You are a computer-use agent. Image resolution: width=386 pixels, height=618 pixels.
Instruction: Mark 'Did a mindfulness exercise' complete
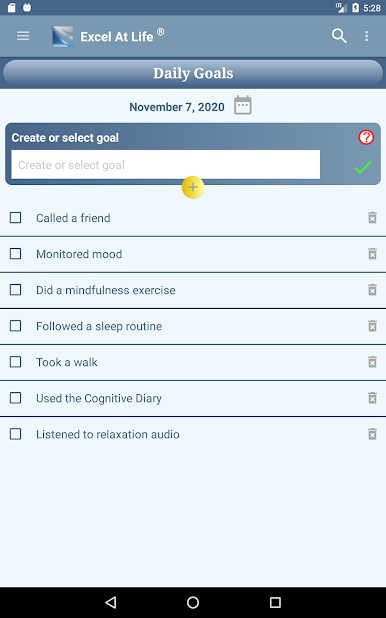click(x=15, y=290)
